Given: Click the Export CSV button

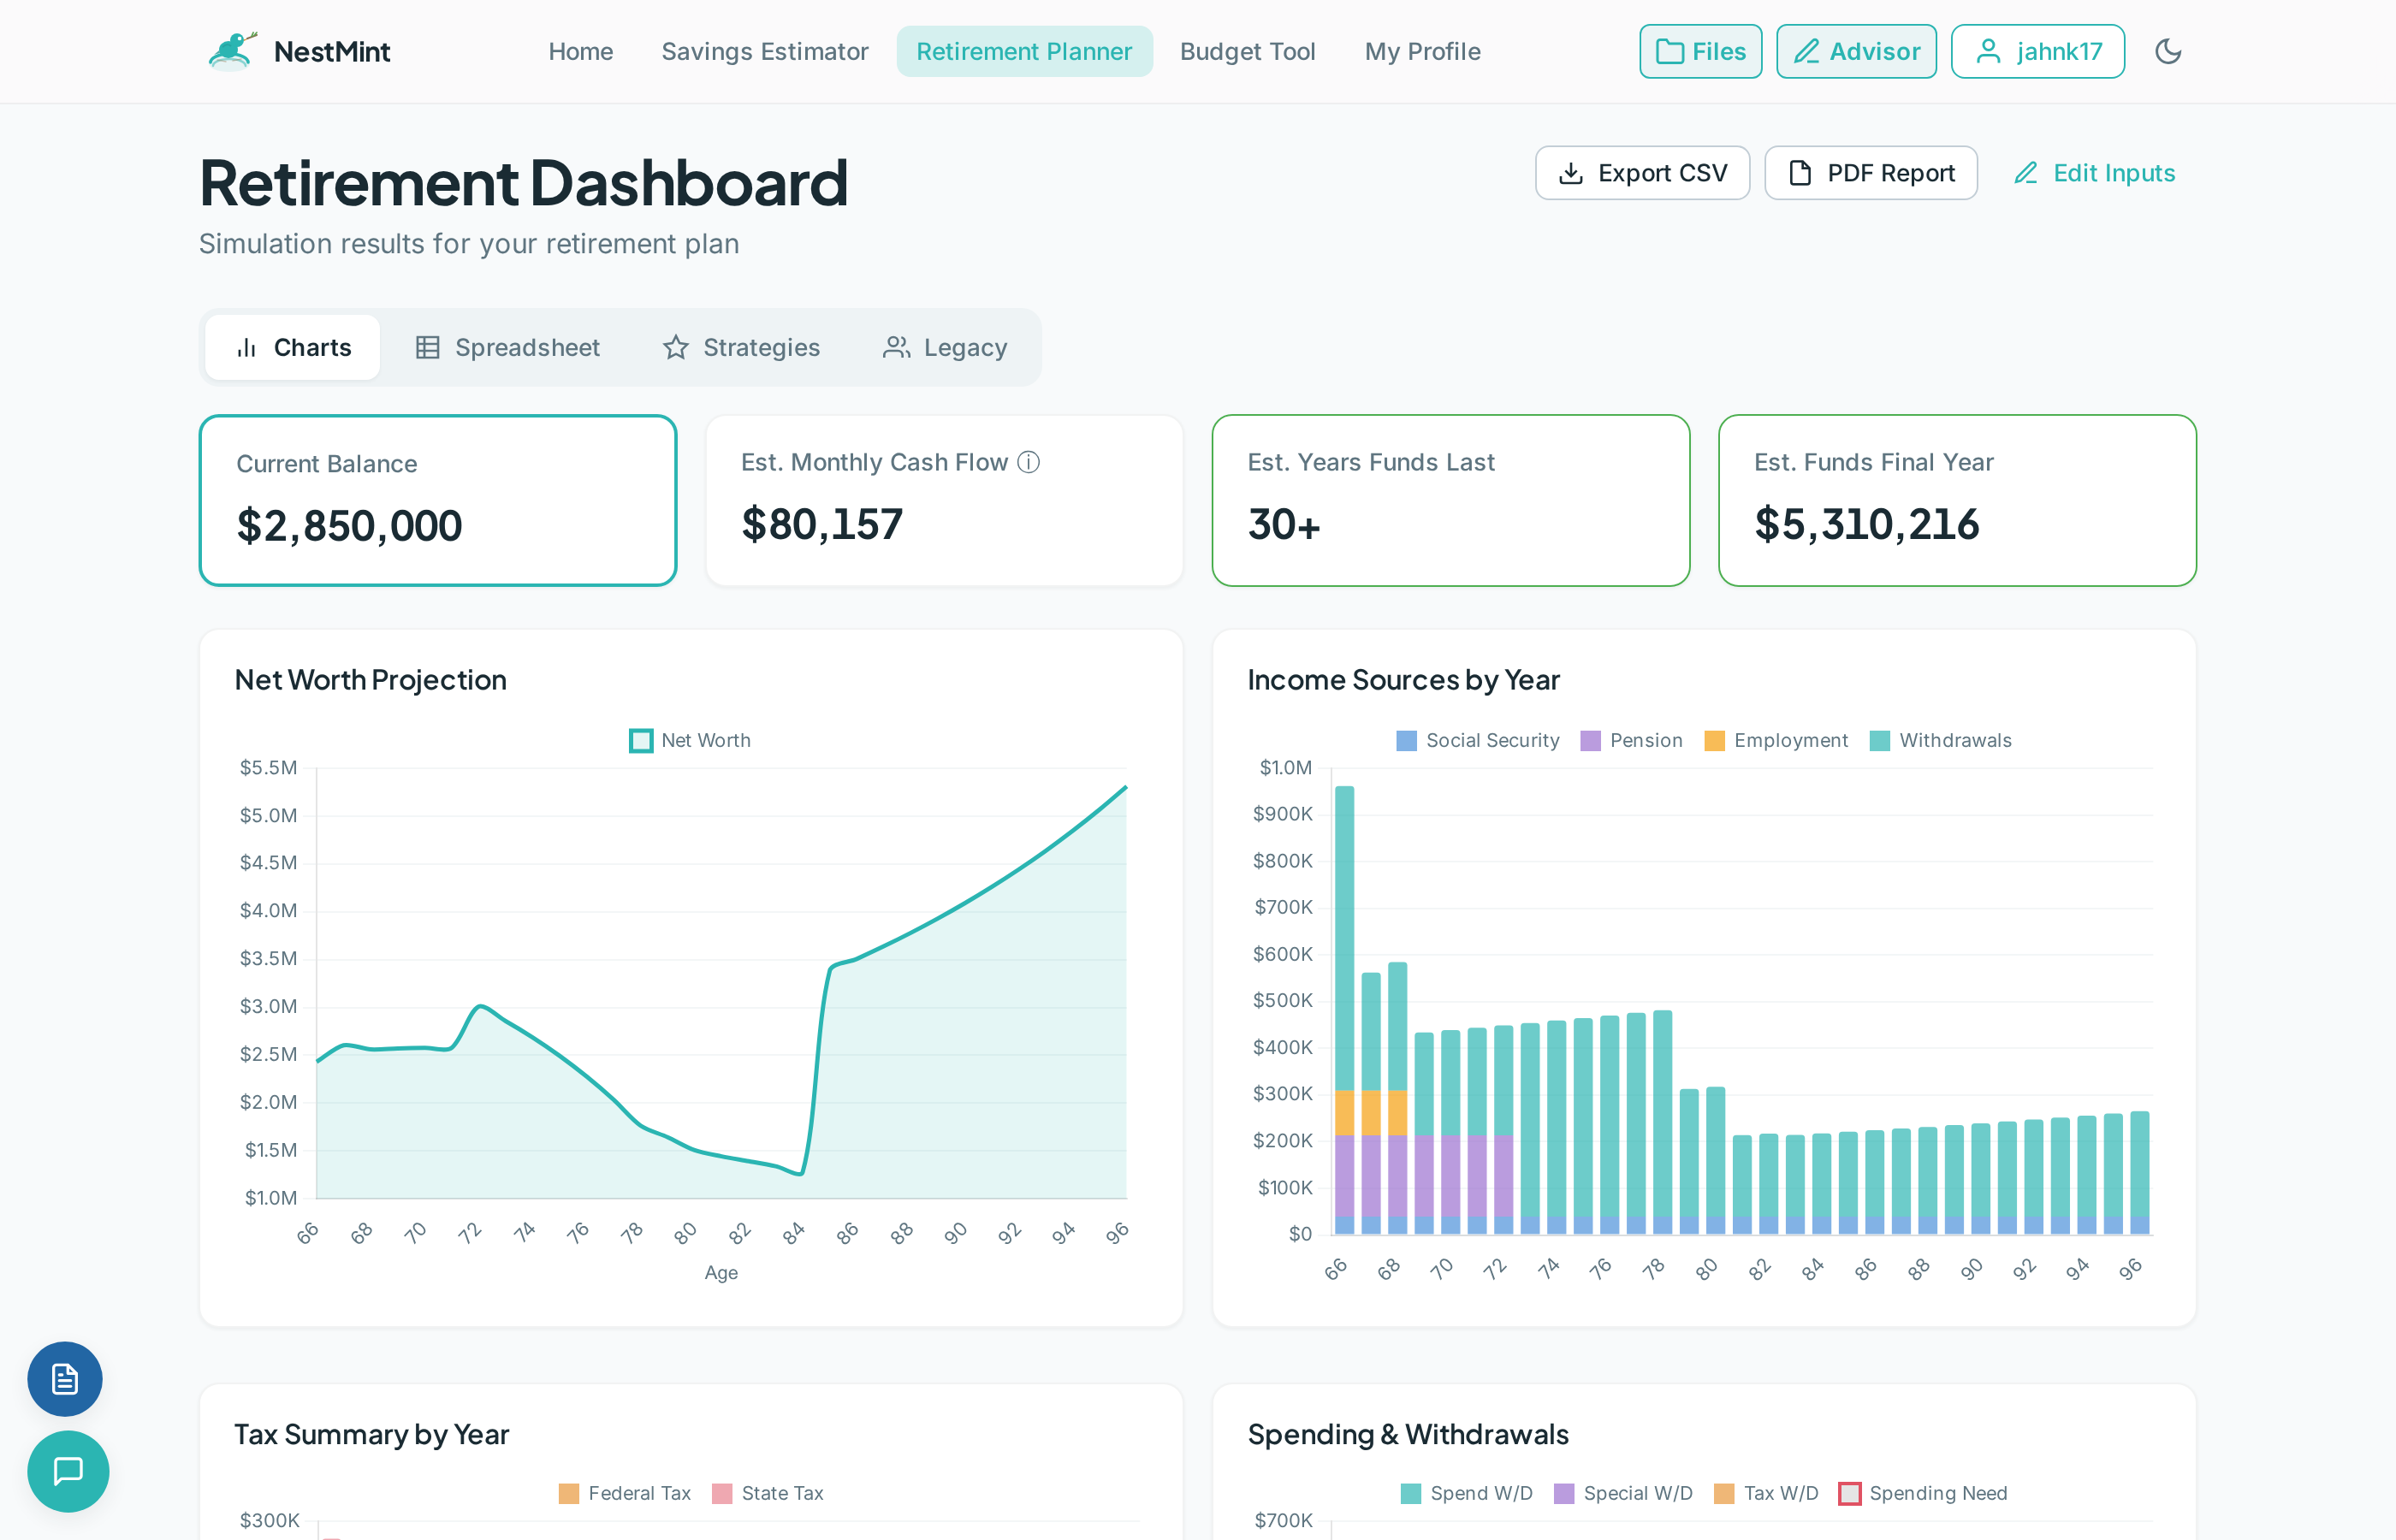Looking at the screenshot, I should point(1641,172).
